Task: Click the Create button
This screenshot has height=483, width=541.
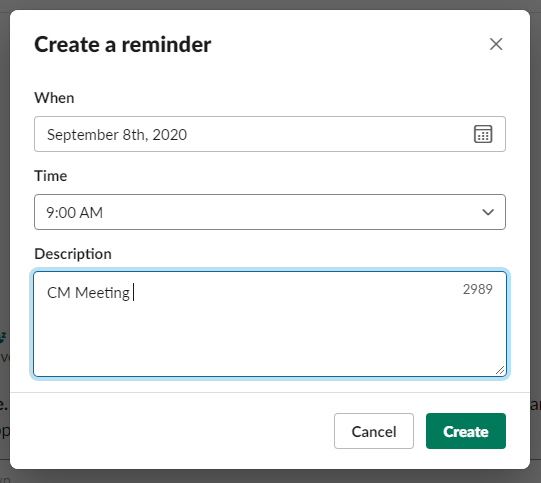Action: pos(466,431)
